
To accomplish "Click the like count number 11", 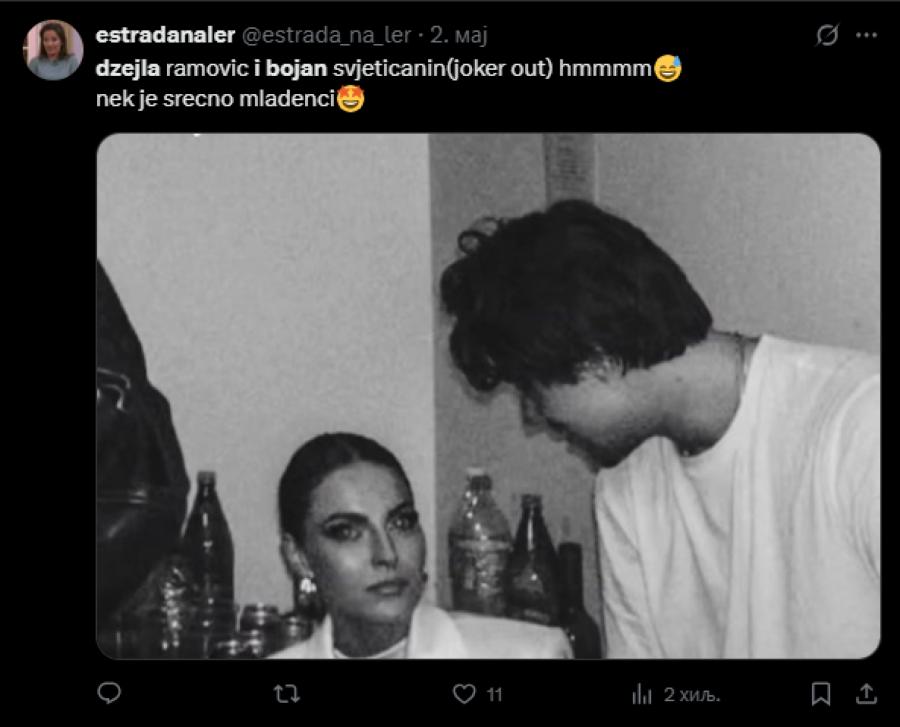I will click(x=494, y=693).
